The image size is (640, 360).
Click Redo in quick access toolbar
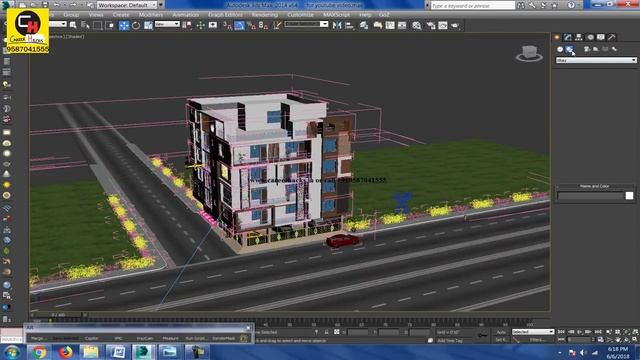73,5
